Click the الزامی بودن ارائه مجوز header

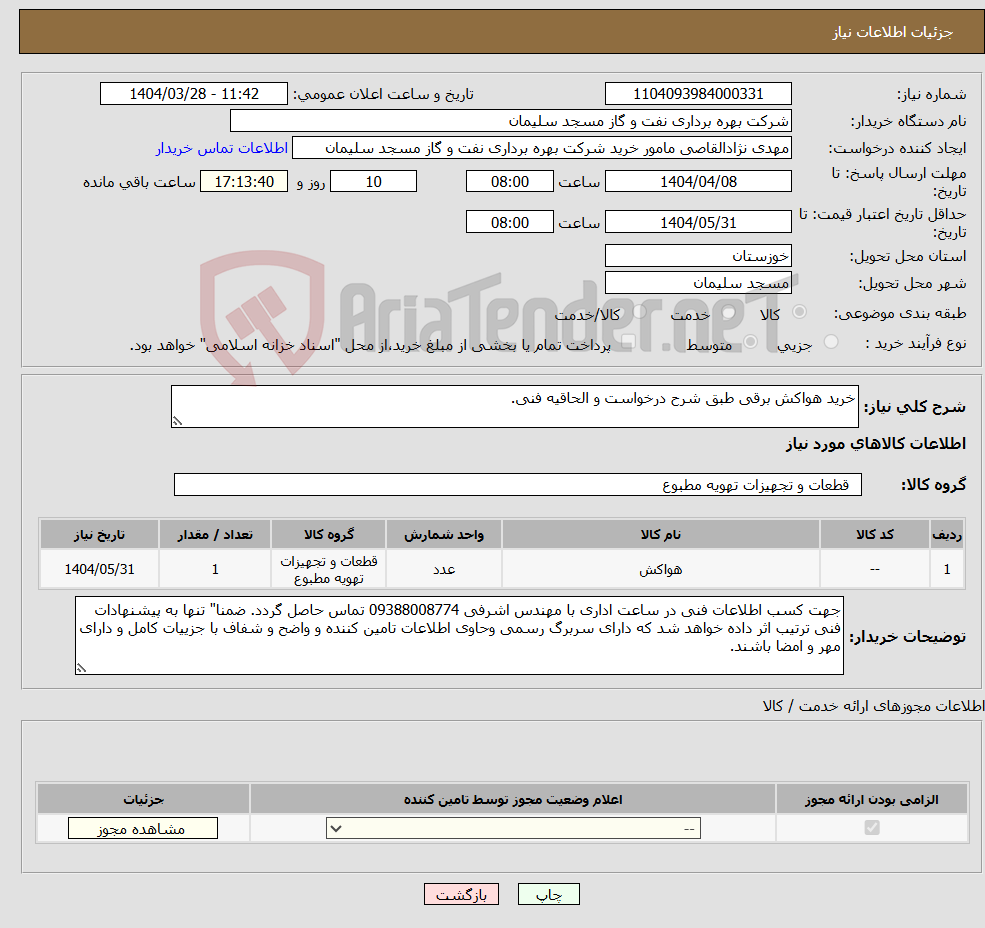click(x=872, y=799)
